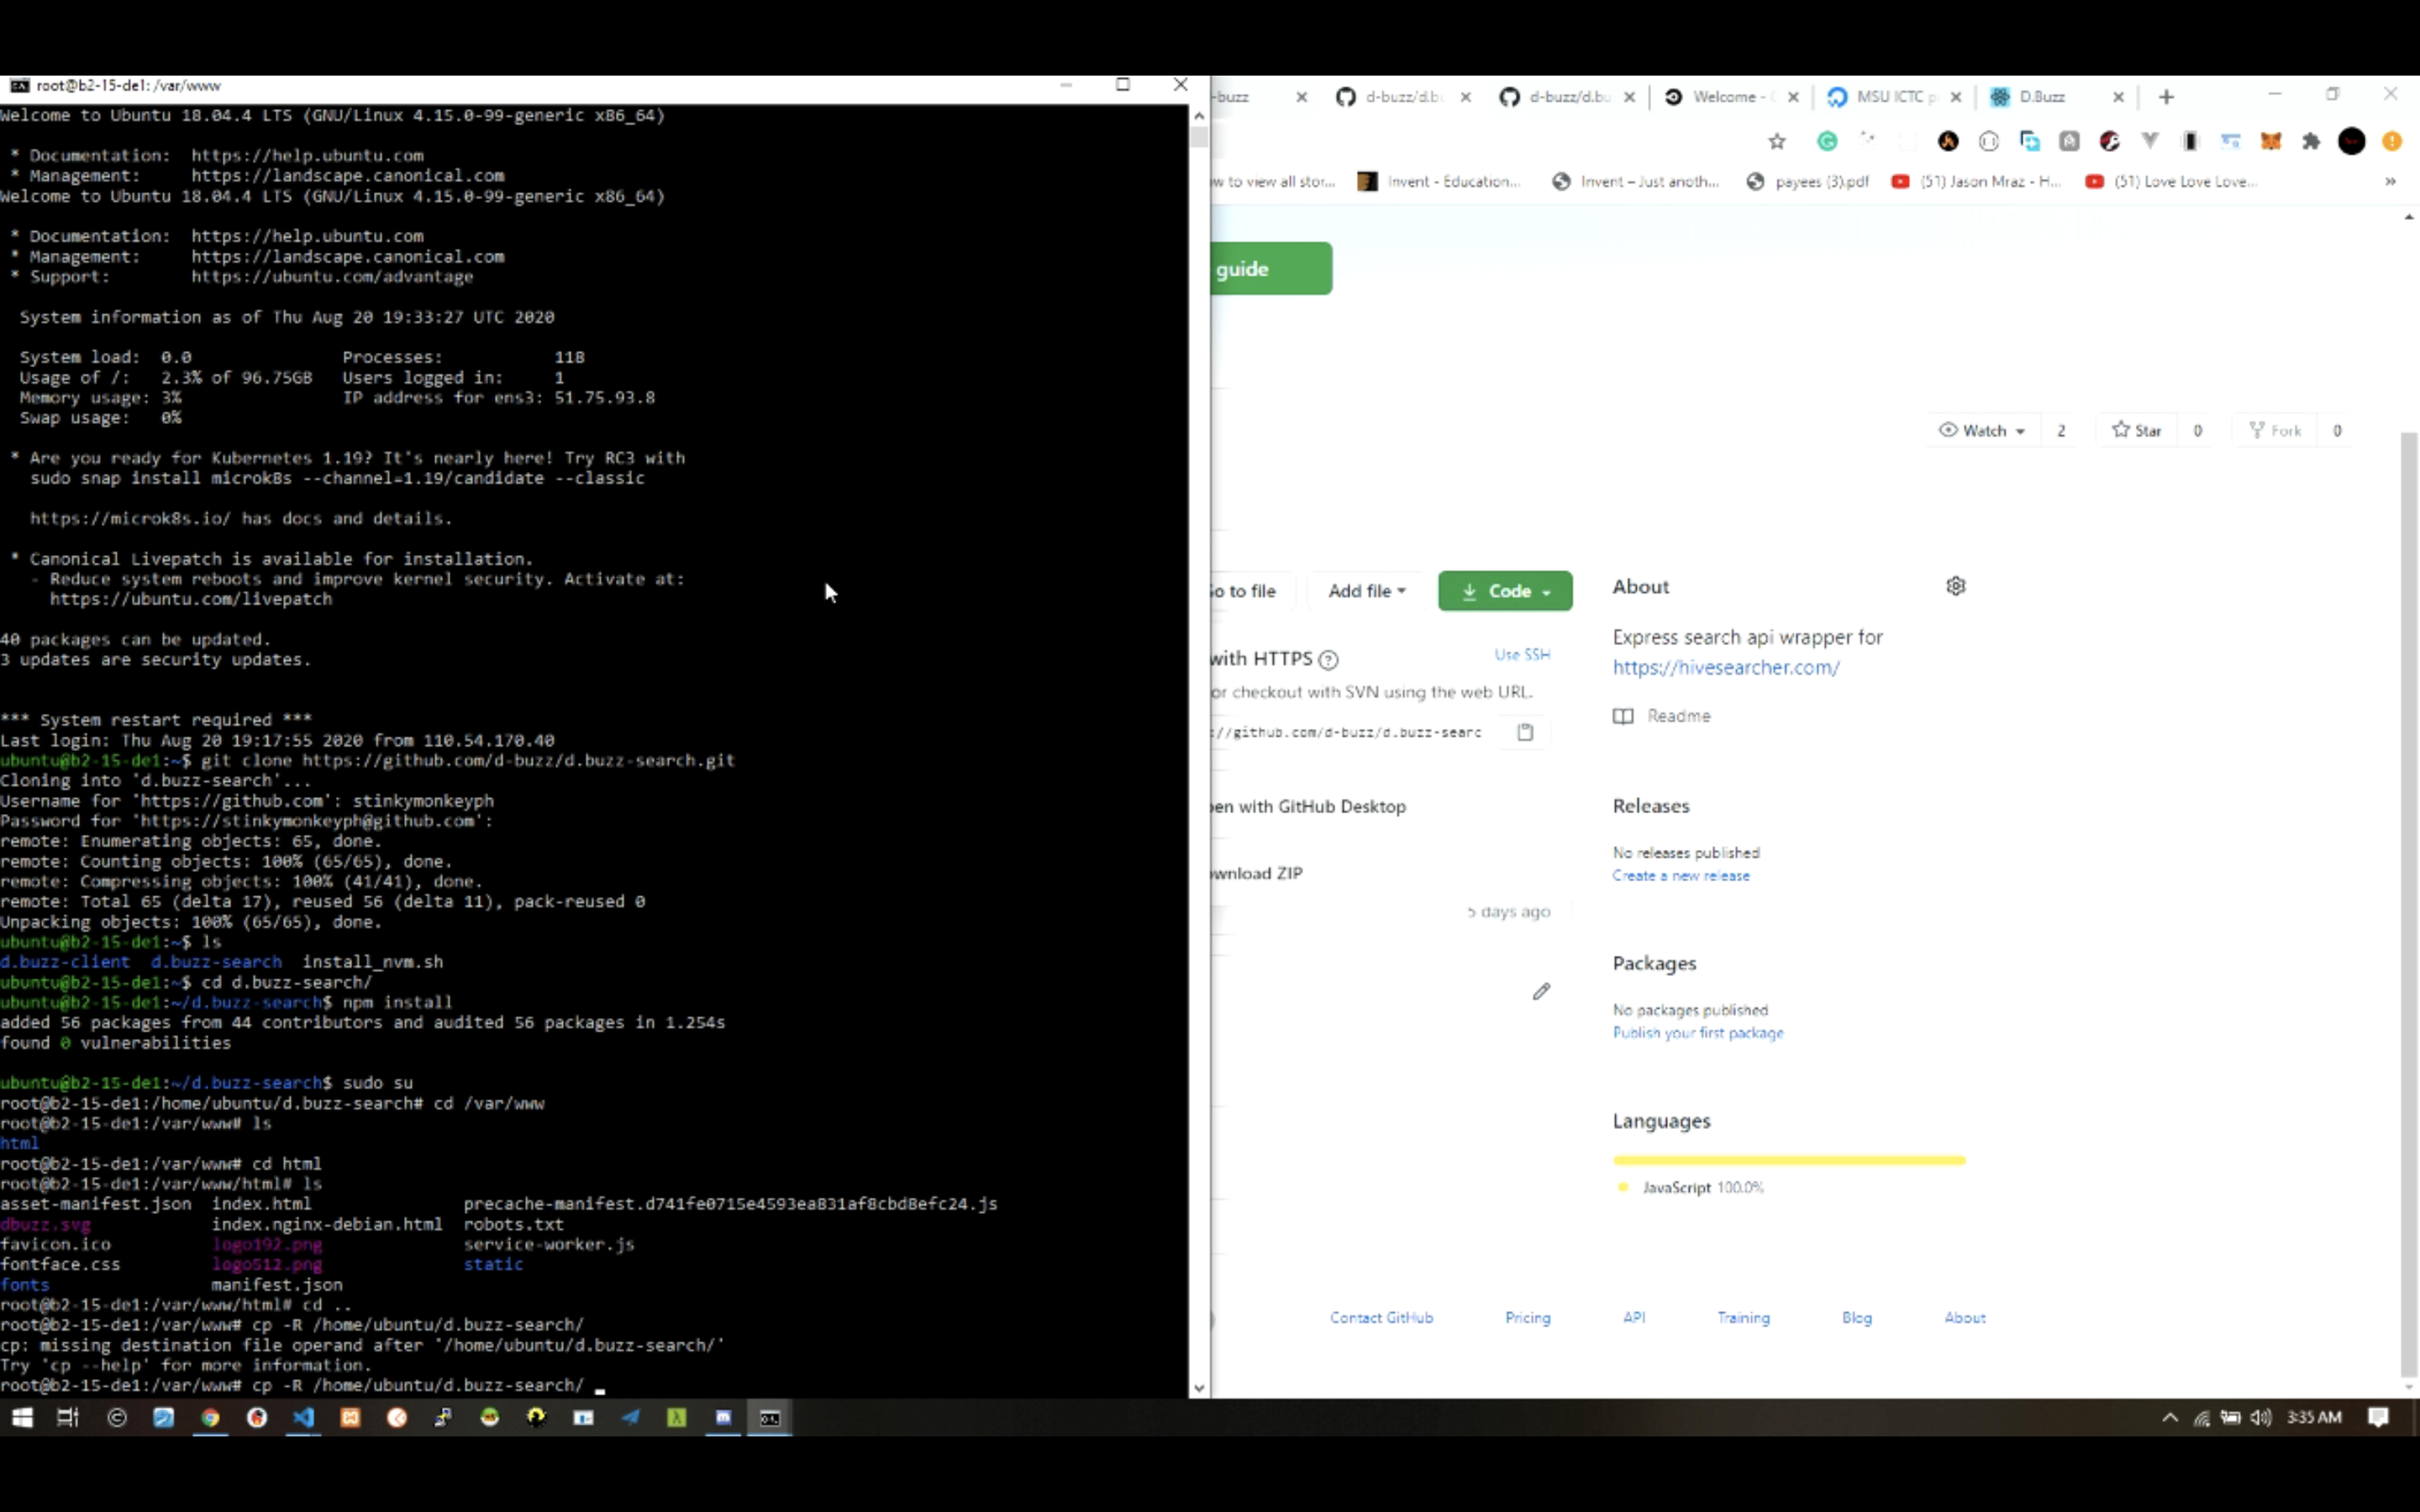Click Create a new release link
The width and height of the screenshot is (2420, 1512).
click(1681, 875)
